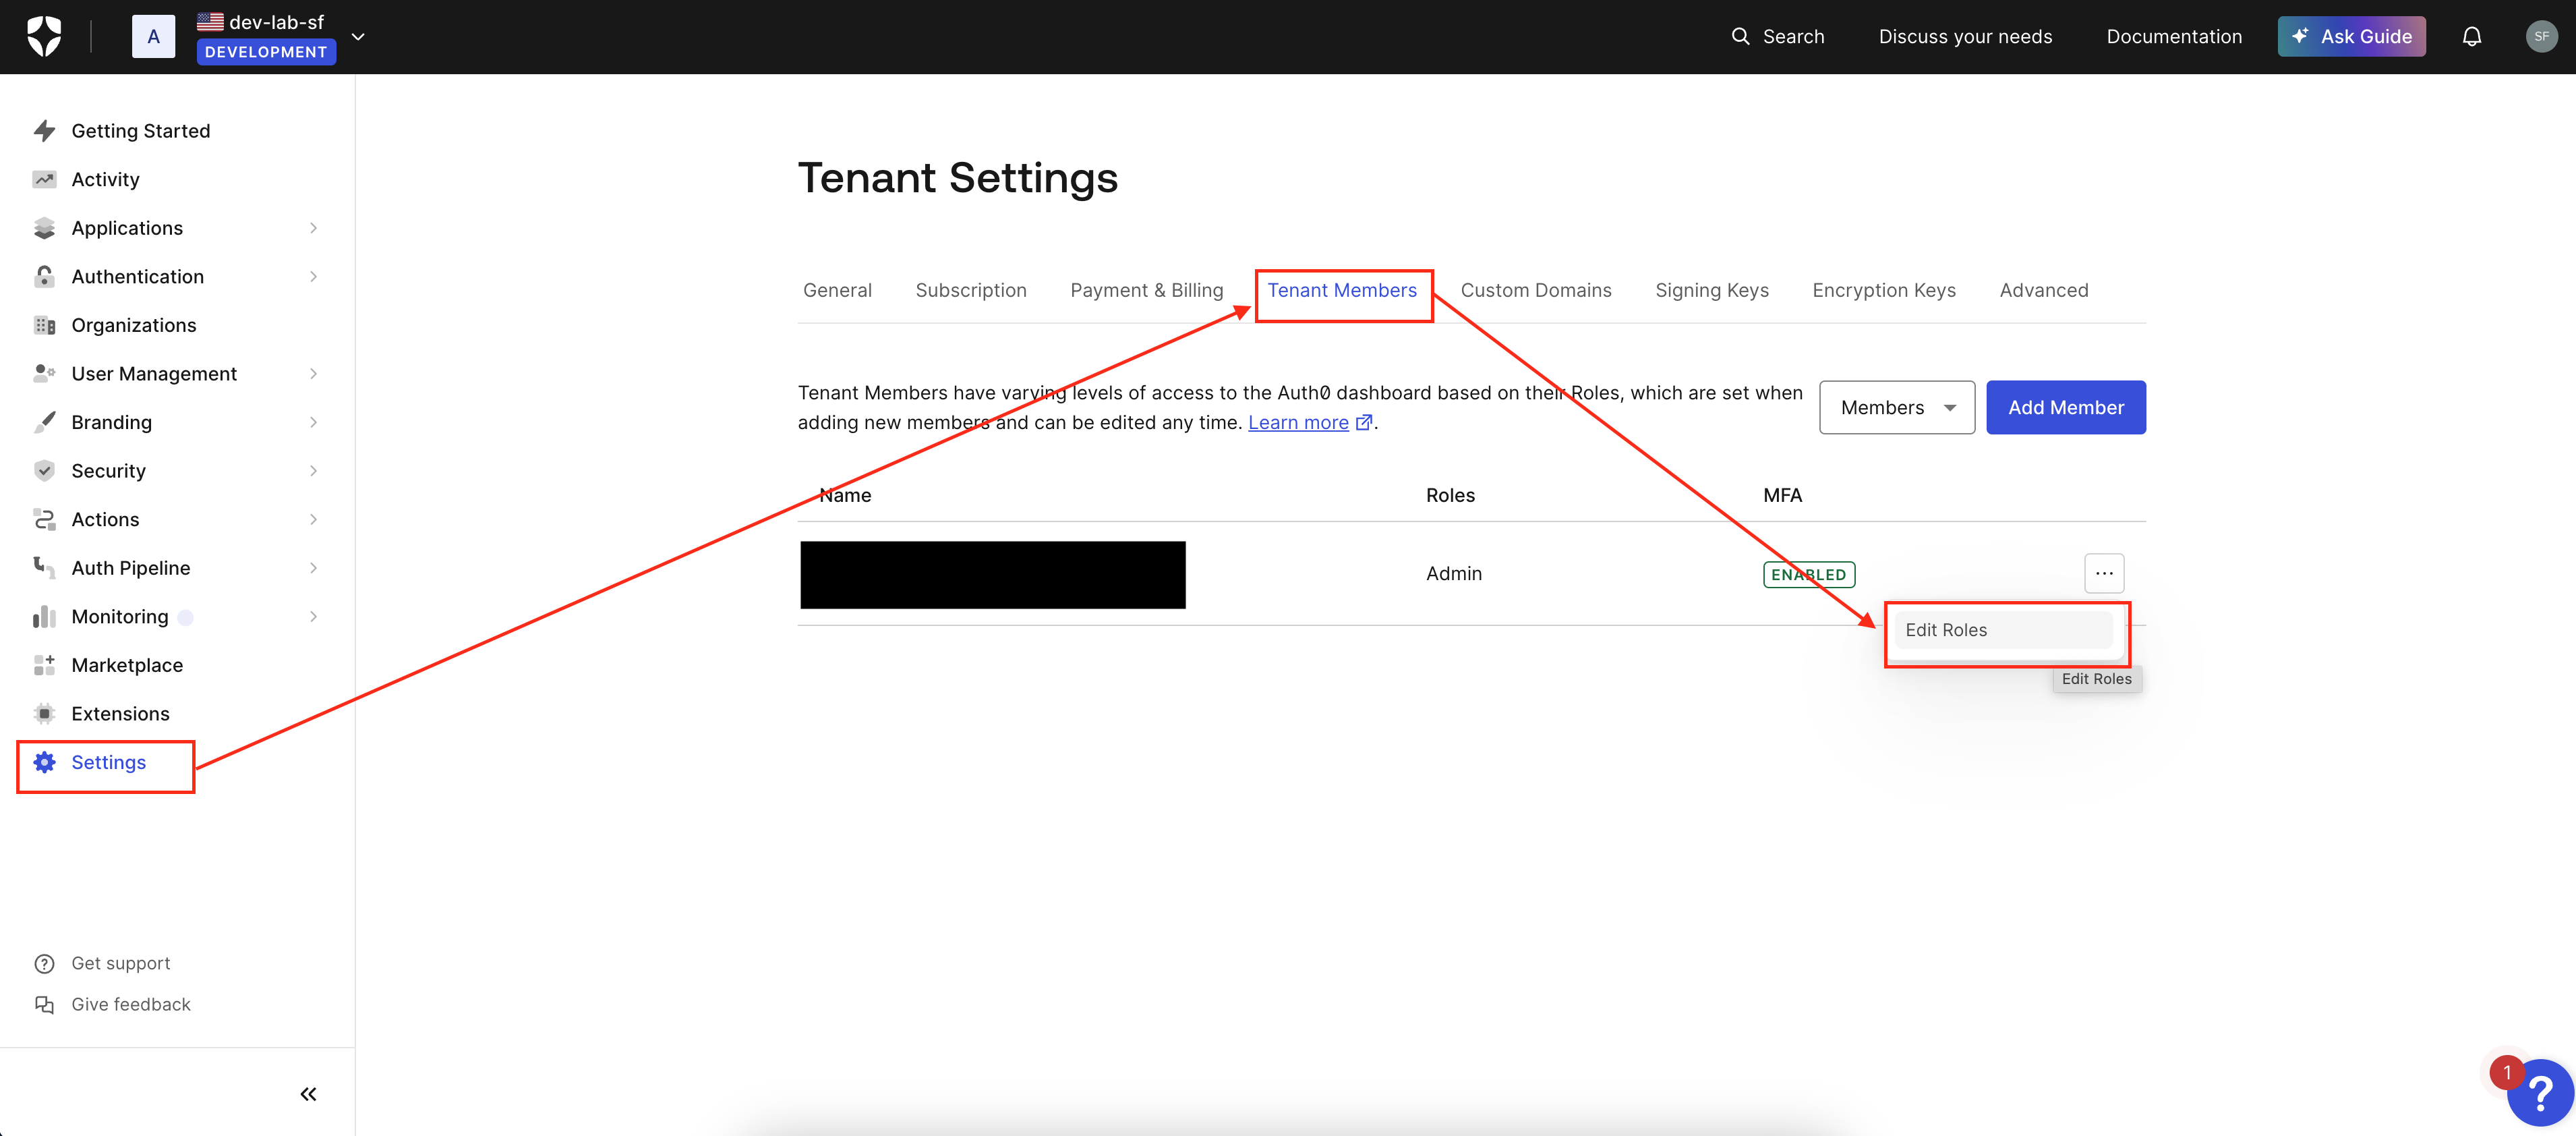The height and width of the screenshot is (1136, 2576).
Task: Click the Search text in header
Action: 1793,36
